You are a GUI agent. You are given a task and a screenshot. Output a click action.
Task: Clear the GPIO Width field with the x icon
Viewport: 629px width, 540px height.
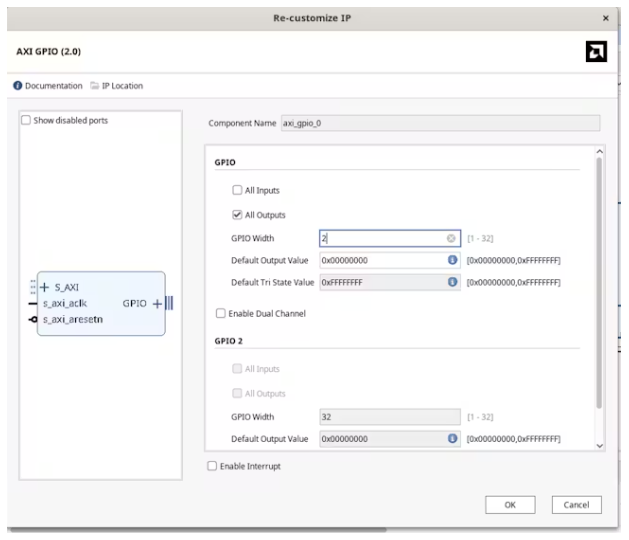[451, 238]
